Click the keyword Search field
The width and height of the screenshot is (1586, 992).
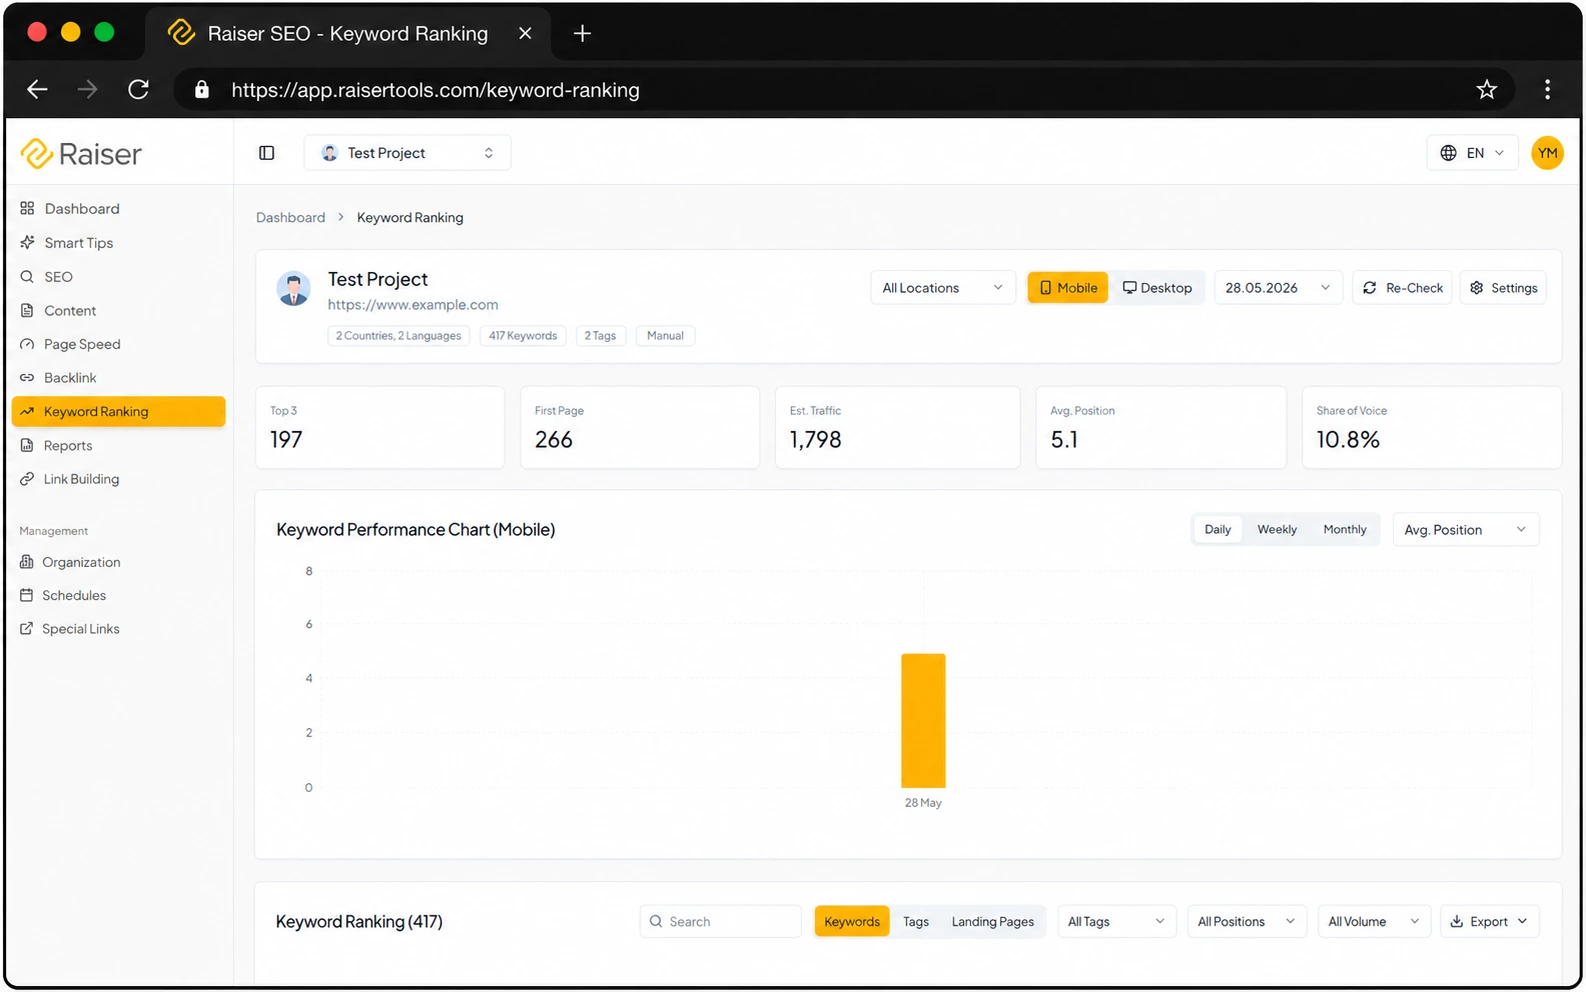pyautogui.click(x=721, y=922)
